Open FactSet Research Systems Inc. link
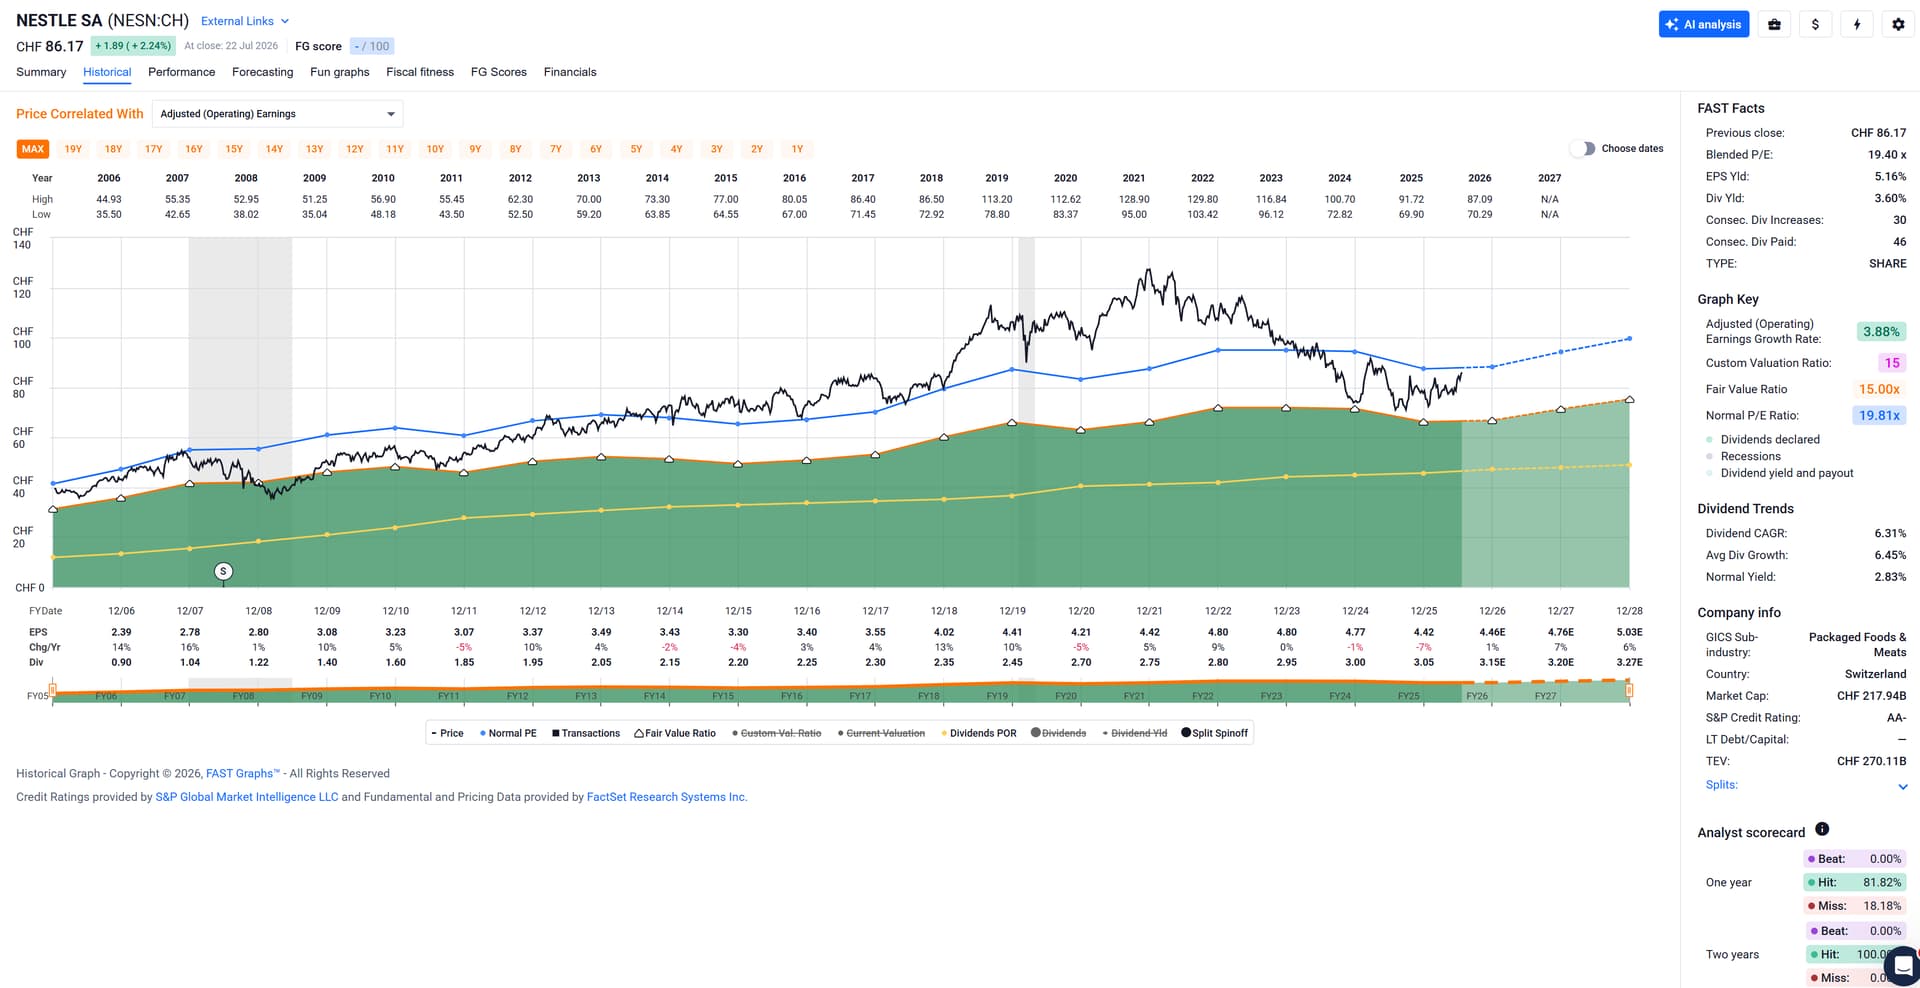Screen dimensions: 1920x988 tap(667, 798)
